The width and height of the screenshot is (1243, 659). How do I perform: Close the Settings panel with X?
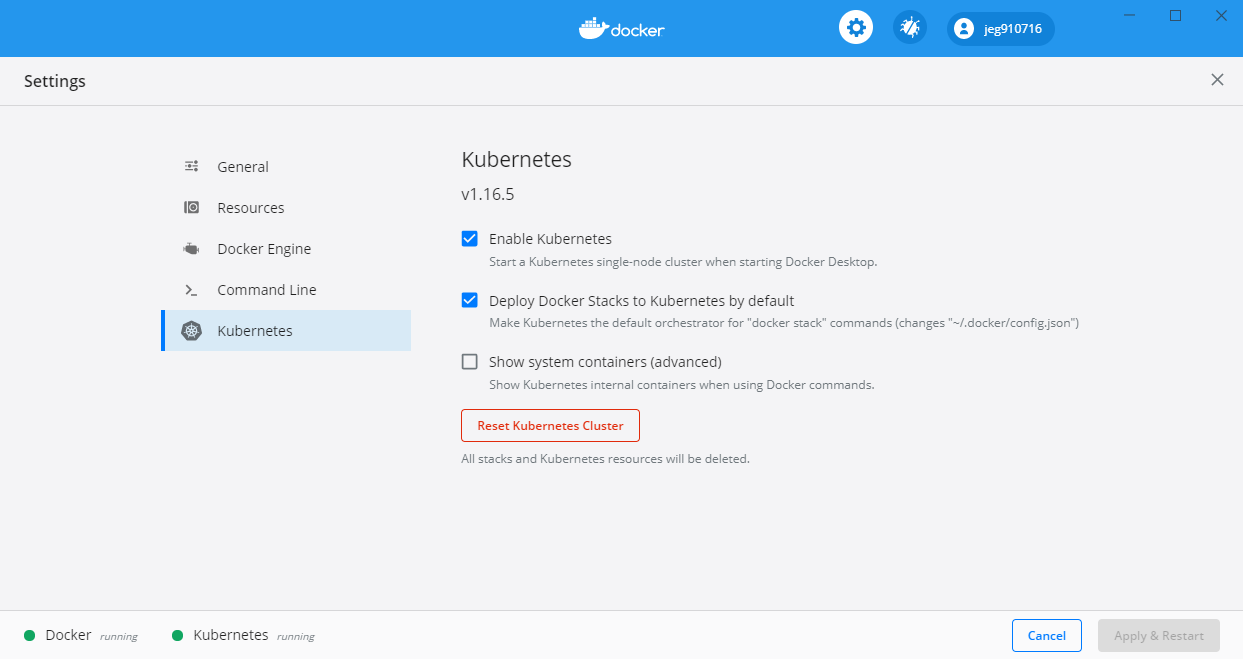pyautogui.click(x=1217, y=80)
